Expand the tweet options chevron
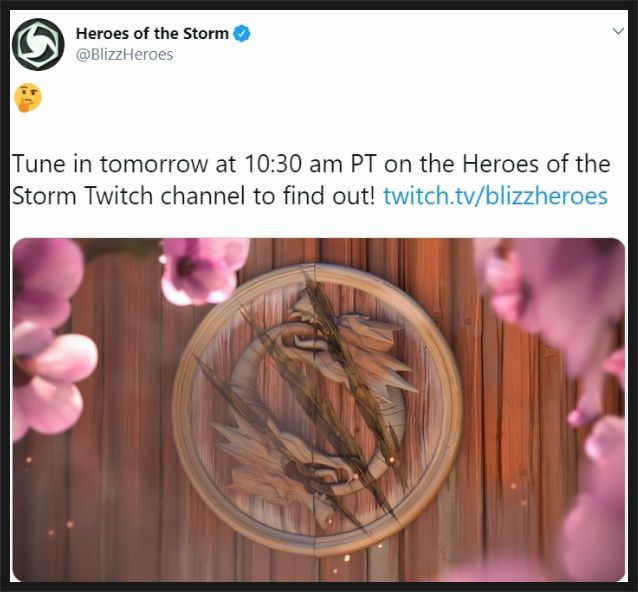 click(618, 31)
